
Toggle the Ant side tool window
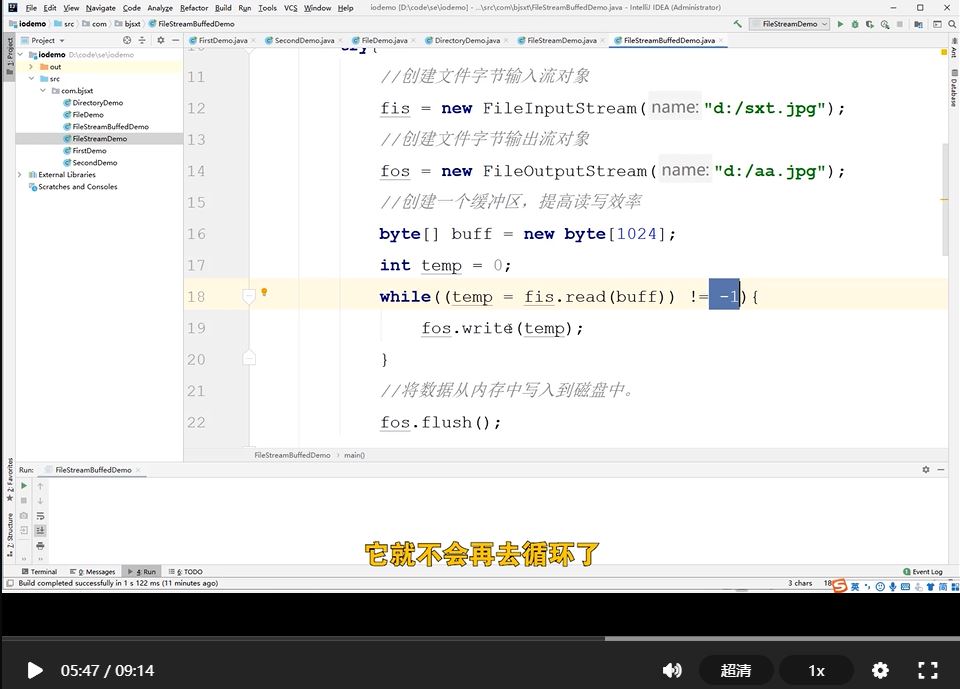point(954,48)
